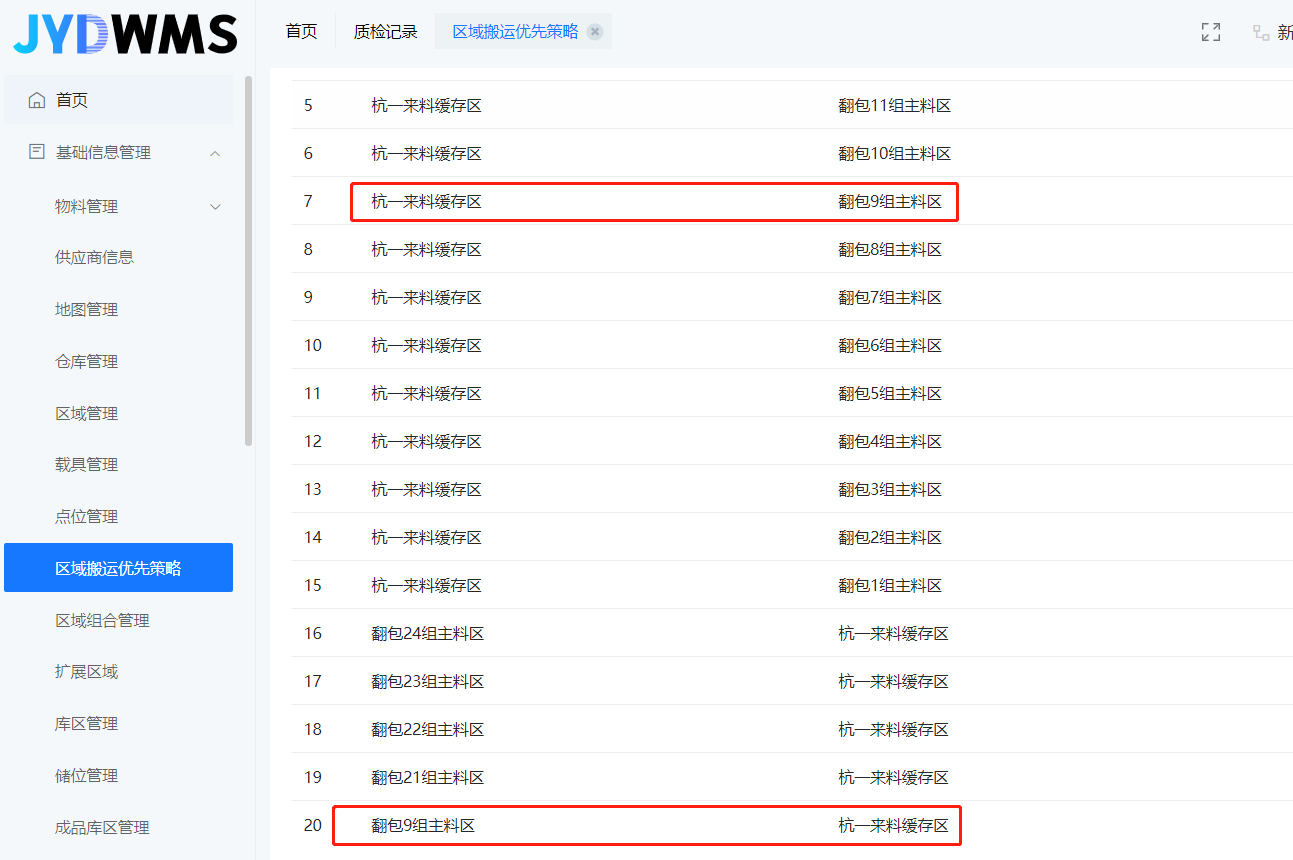Viewport: 1293px width, 860px height.
Task: Close the 区域搬运优先策略 tab
Action: [x=595, y=31]
